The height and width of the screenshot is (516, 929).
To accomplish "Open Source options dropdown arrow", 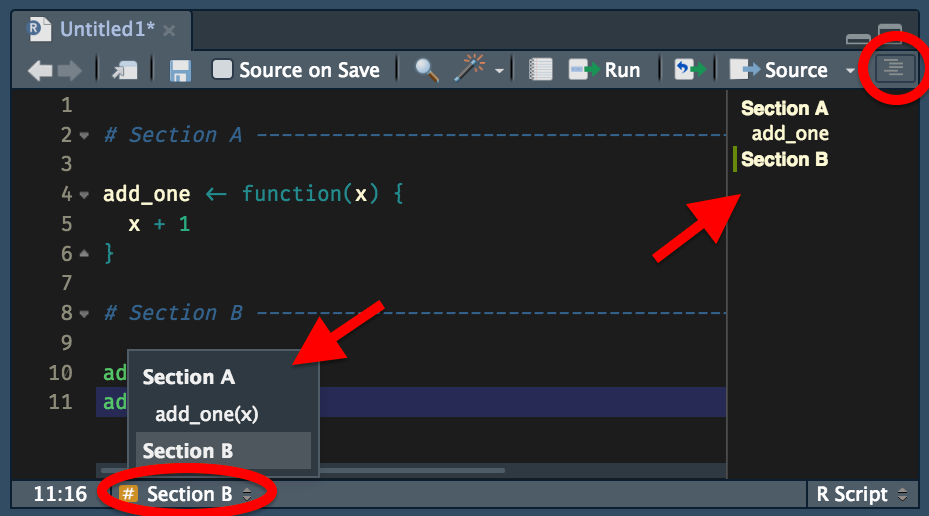I will [850, 70].
